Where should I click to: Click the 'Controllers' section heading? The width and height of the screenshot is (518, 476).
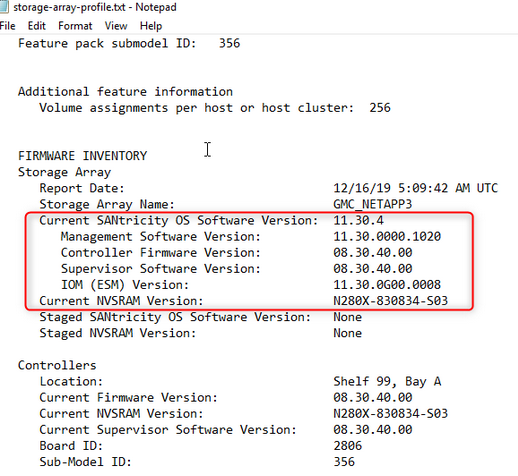coord(57,365)
